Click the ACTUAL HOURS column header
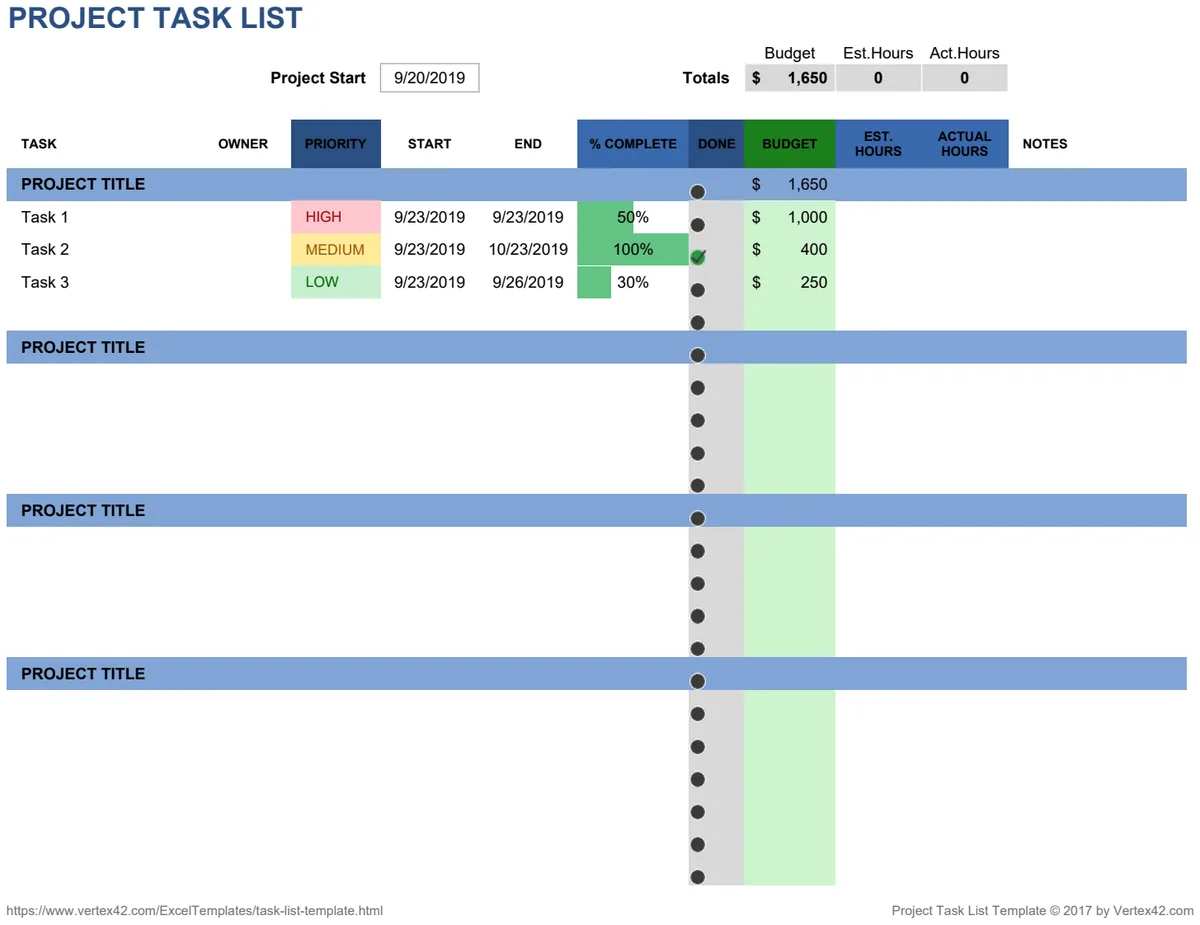This screenshot has width=1200, height=925. tap(965, 144)
